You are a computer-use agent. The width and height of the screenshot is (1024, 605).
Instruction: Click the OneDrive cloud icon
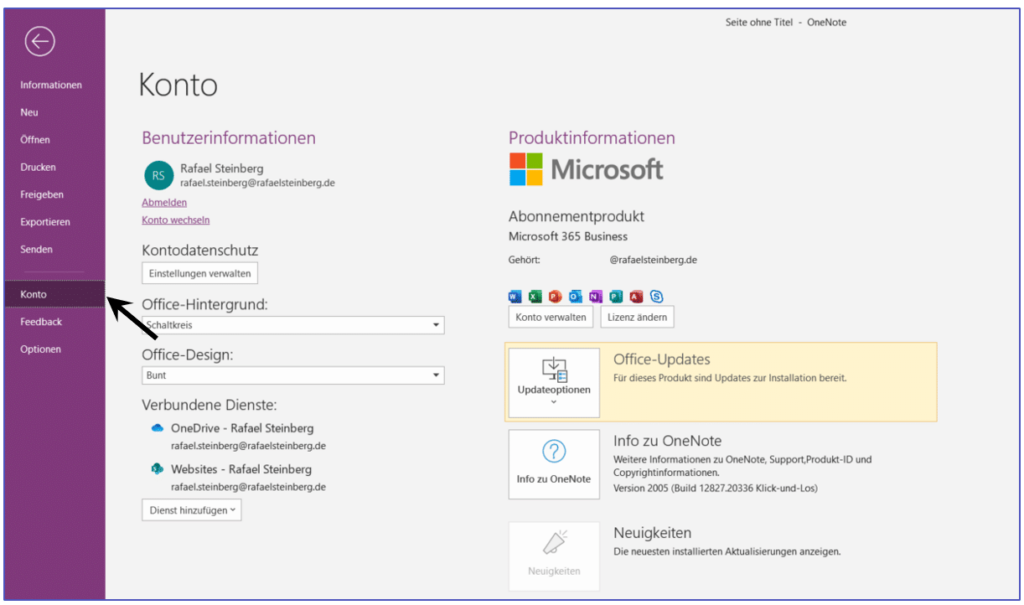coord(157,428)
